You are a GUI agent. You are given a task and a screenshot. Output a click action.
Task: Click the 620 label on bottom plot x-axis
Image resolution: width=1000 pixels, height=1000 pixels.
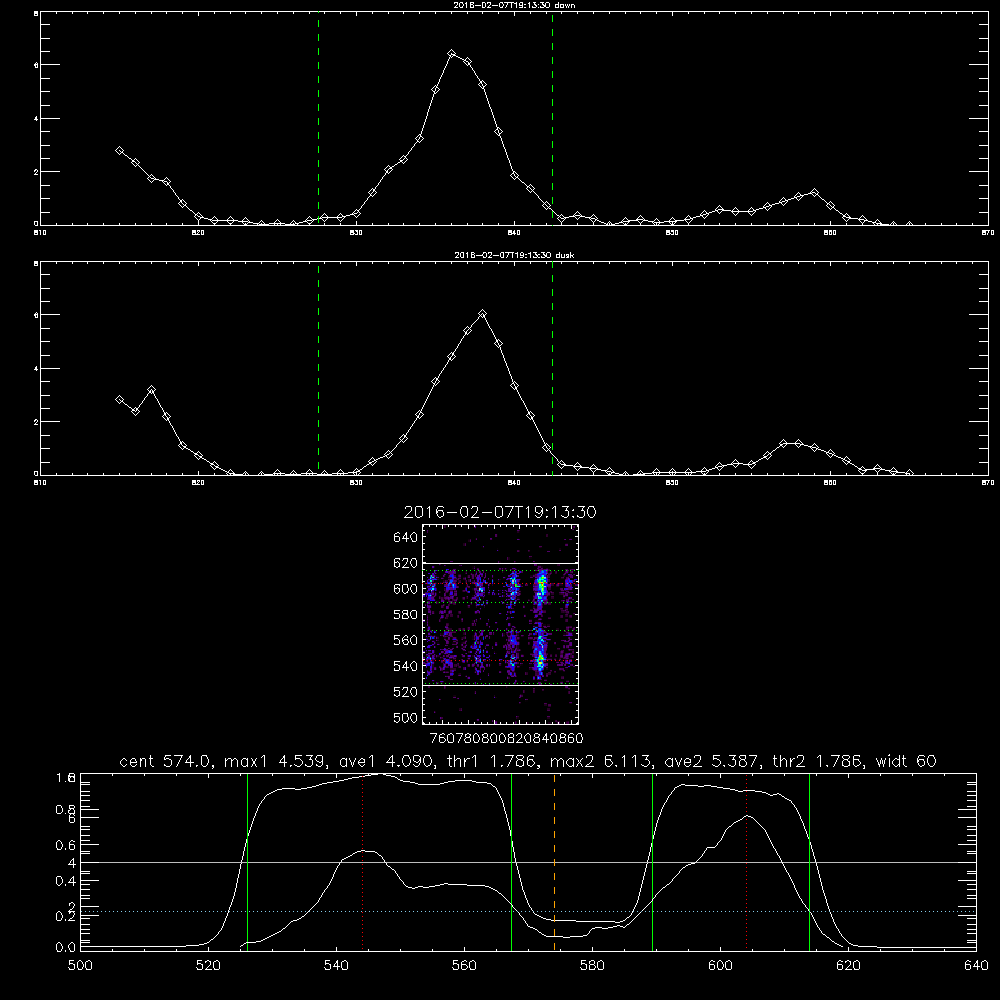point(848,966)
